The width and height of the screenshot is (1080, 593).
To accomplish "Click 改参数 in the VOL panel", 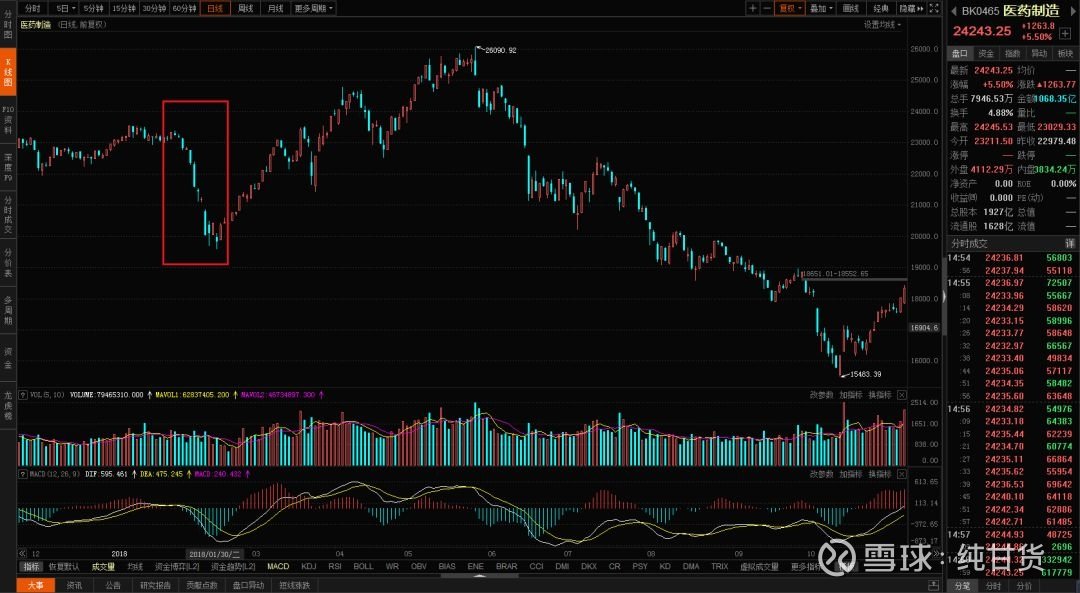I will click(821, 395).
